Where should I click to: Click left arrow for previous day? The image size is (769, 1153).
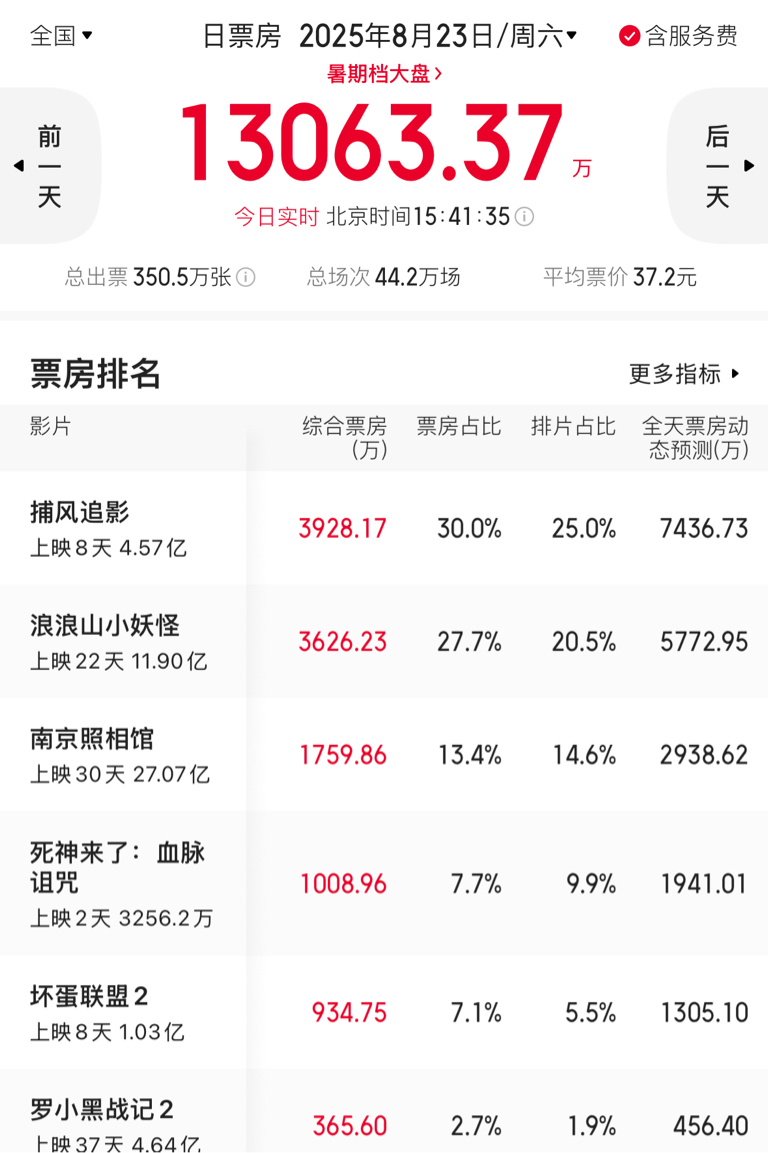(19, 166)
